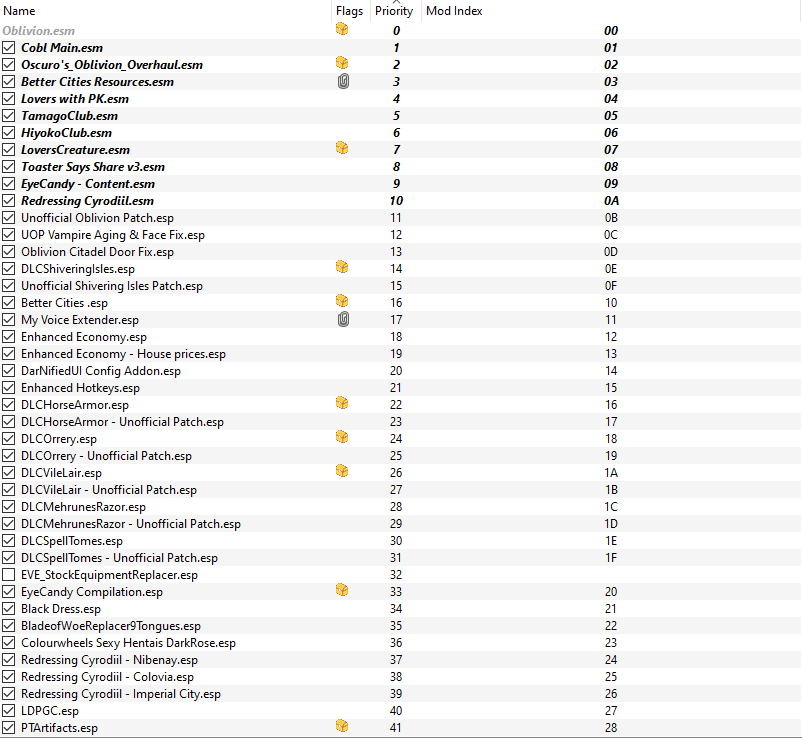This screenshot has width=802, height=739.
Task: Select Enhanced Hotkeys.esp plugin
Action: coord(80,388)
